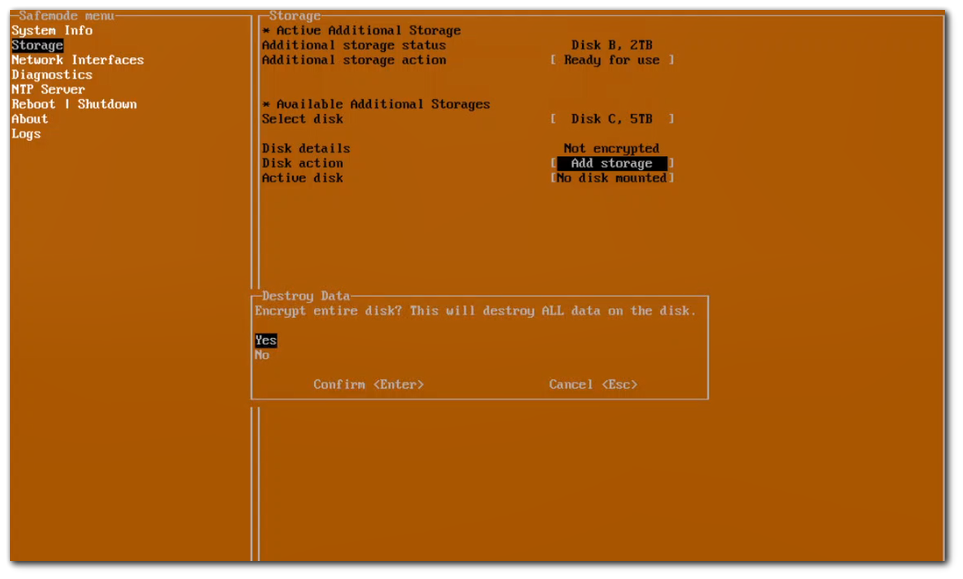Viewport: 963px width, 579px height.
Task: Open System Info in Safemode menu
Action: (52, 31)
